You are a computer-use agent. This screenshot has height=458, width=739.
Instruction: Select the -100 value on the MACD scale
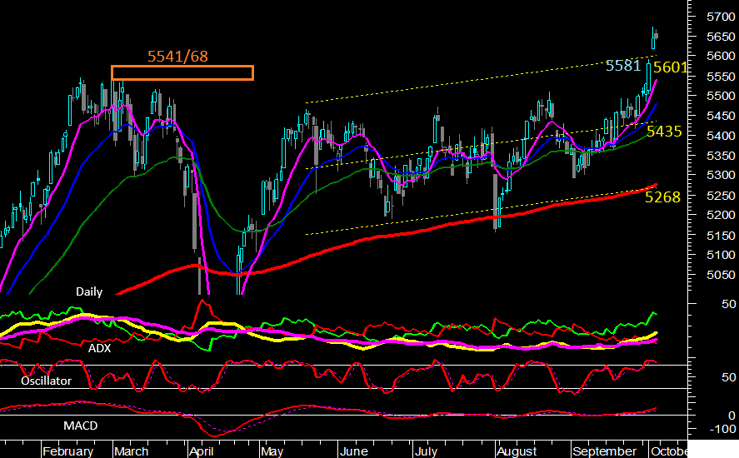click(x=712, y=430)
